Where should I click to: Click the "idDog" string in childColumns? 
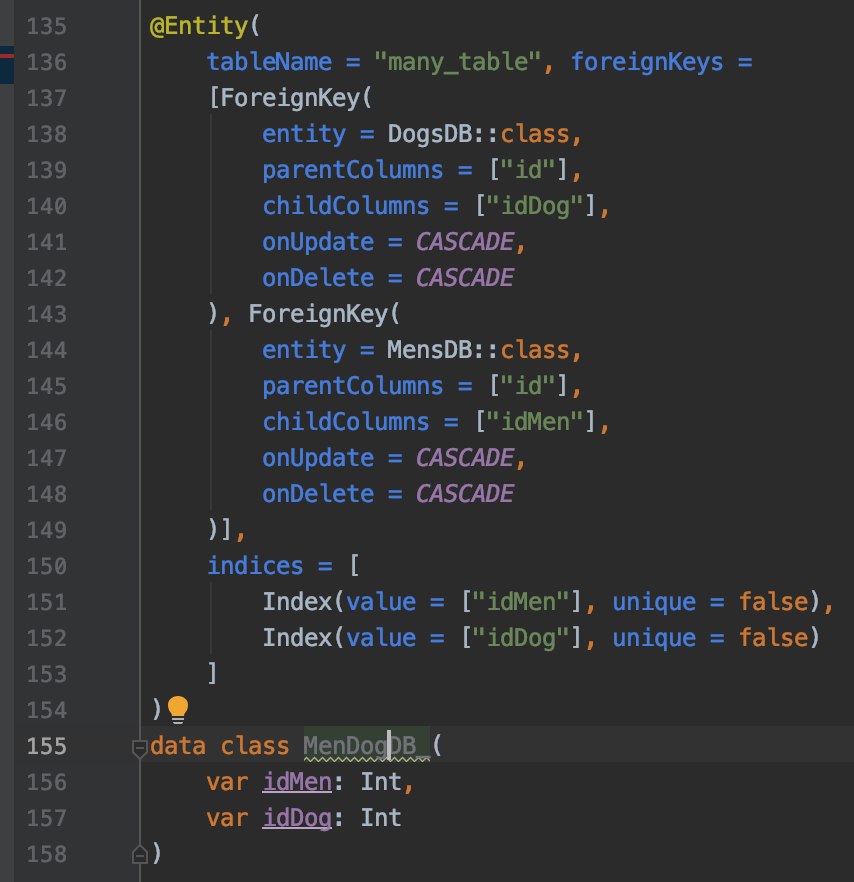[x=535, y=206]
